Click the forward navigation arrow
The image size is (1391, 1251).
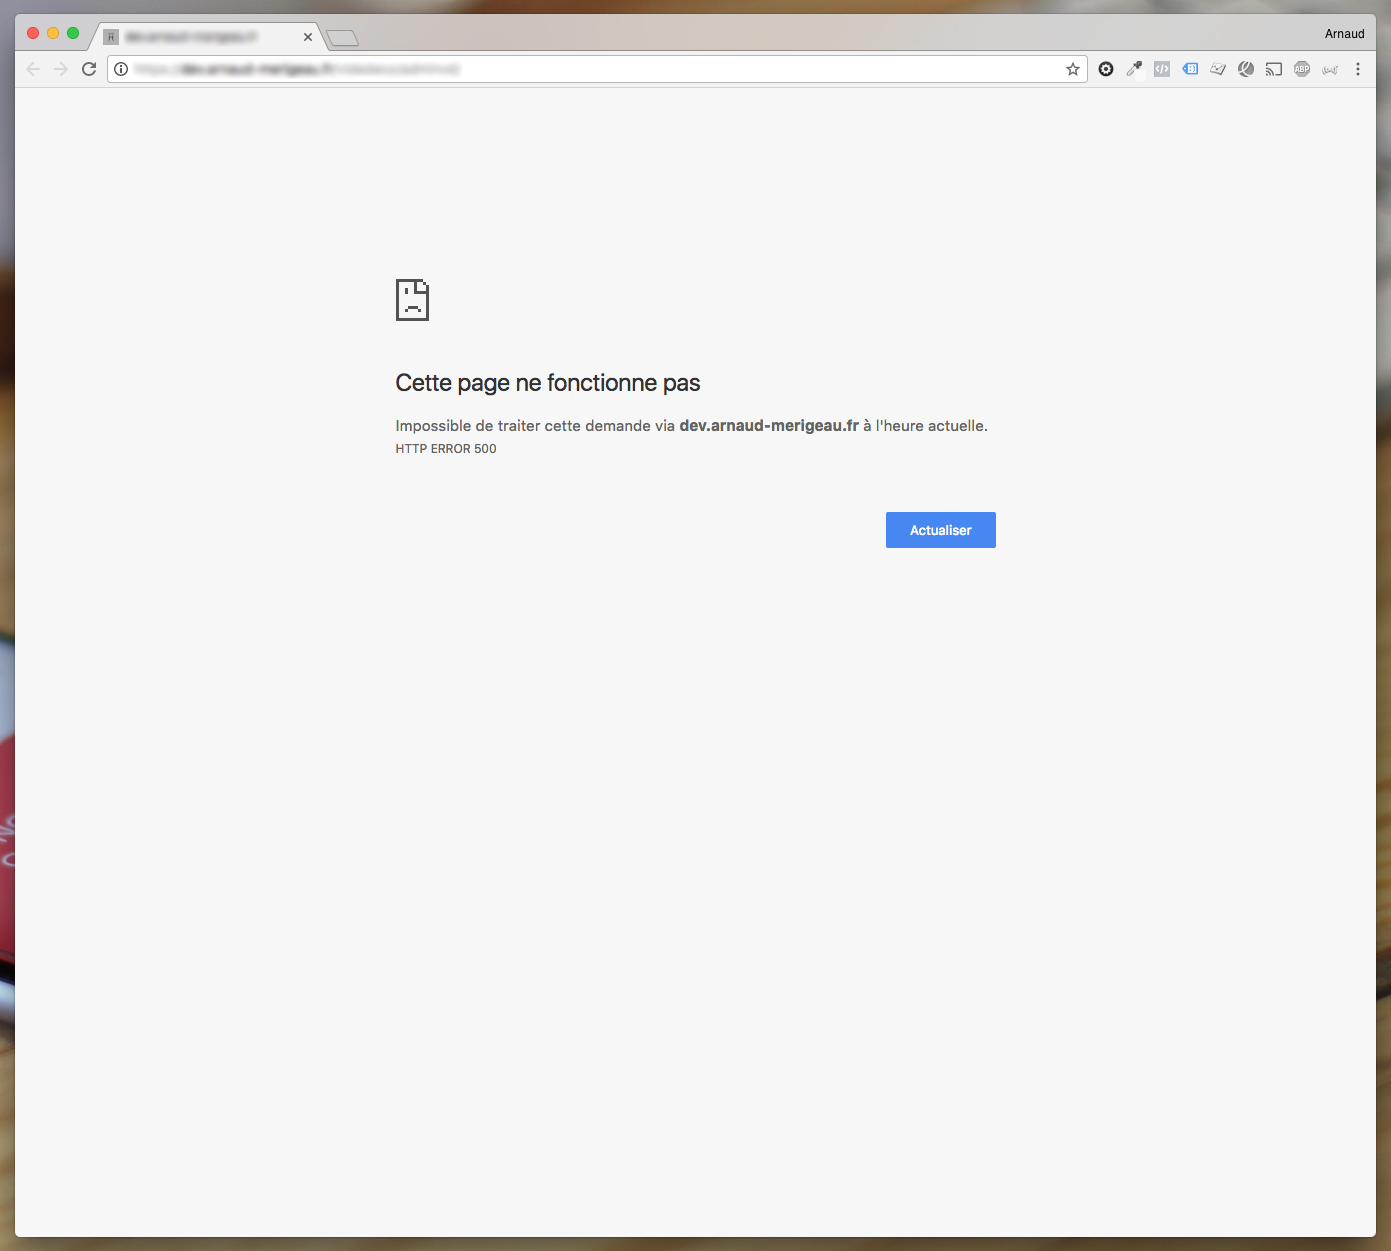[61, 69]
